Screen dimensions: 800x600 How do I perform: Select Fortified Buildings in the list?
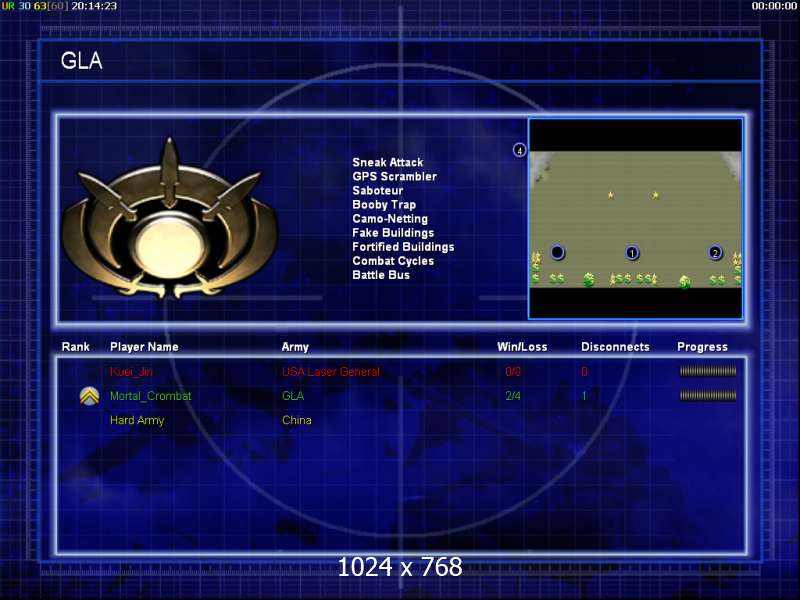403,247
